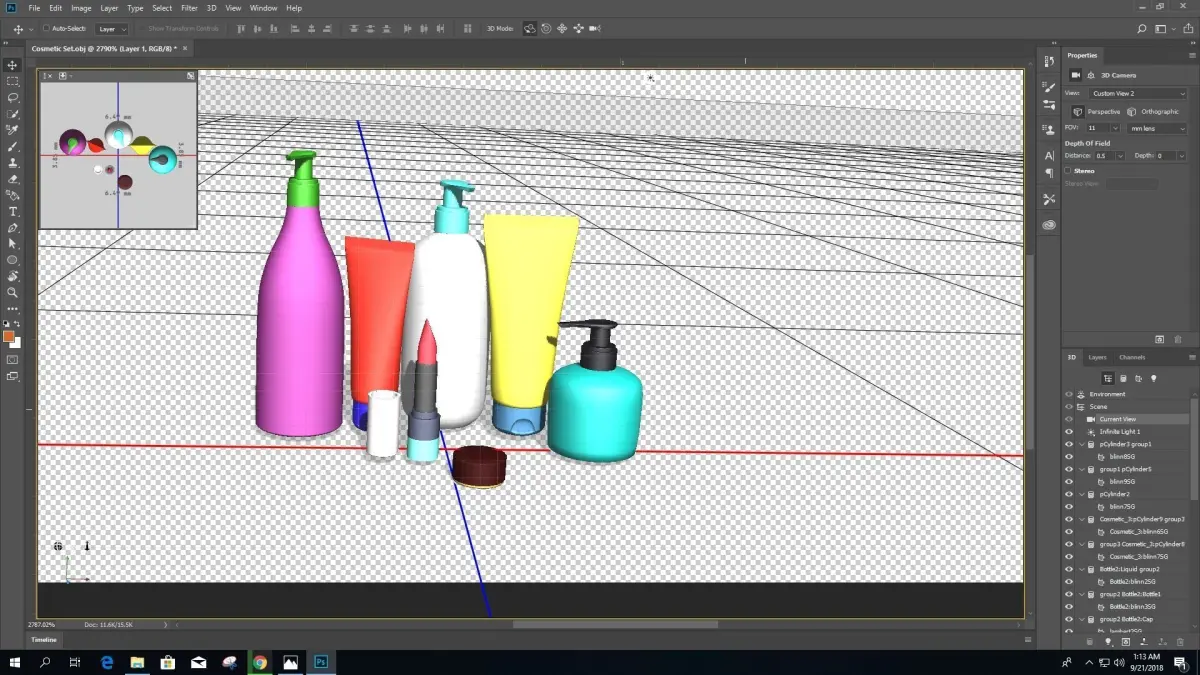The height and width of the screenshot is (675, 1200).
Task: Open the Auto-Select Layer dropdown
Action: coord(112,29)
